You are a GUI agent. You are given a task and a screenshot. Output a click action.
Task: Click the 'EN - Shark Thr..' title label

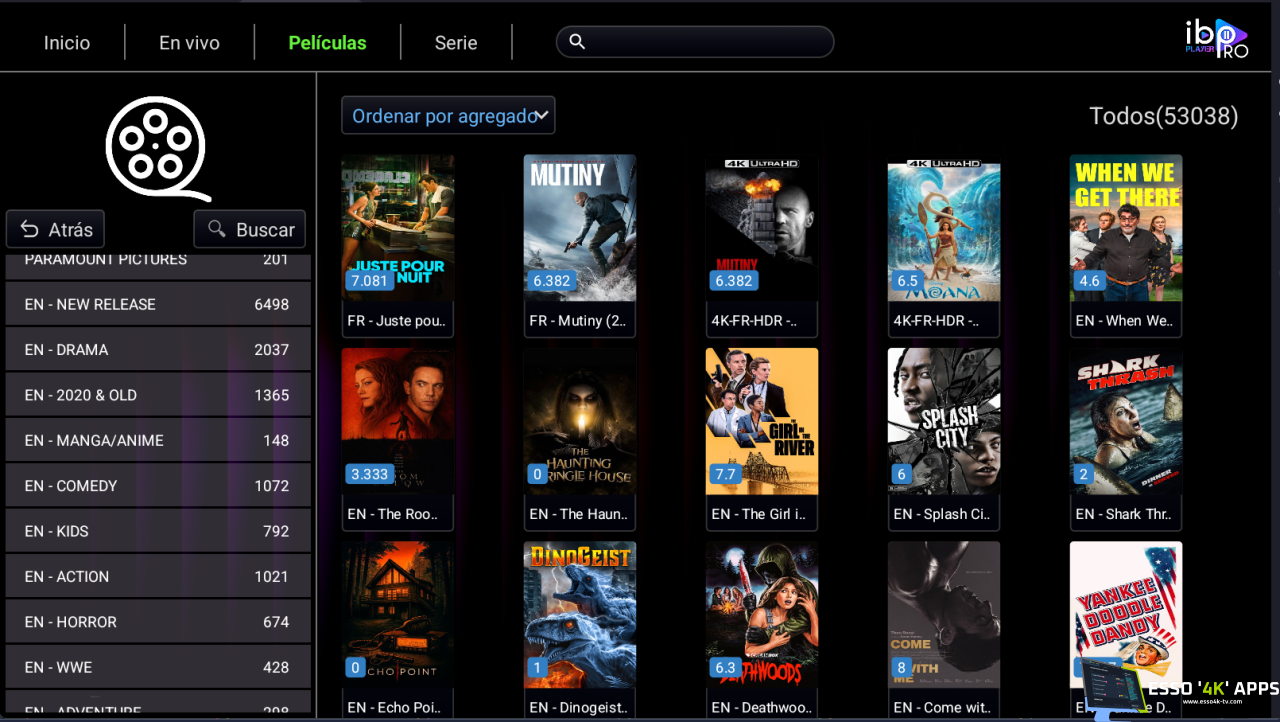click(x=1126, y=514)
